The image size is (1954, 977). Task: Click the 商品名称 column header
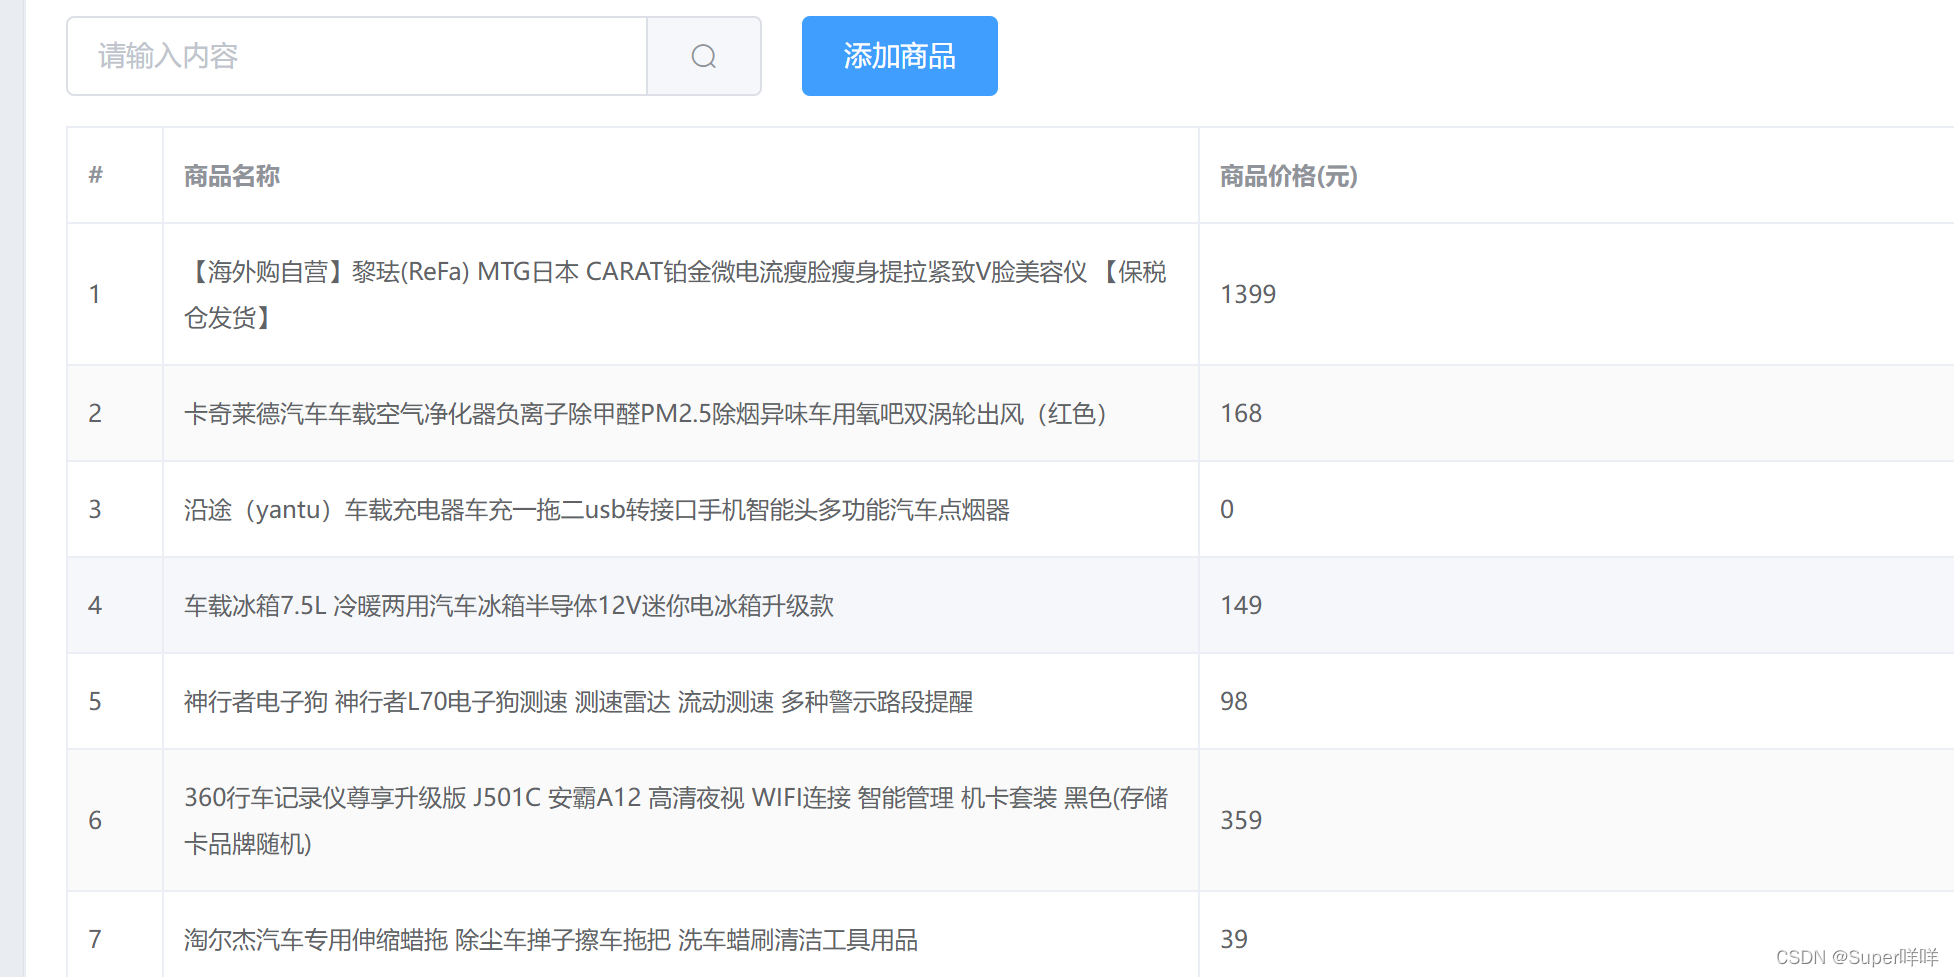coord(231,176)
